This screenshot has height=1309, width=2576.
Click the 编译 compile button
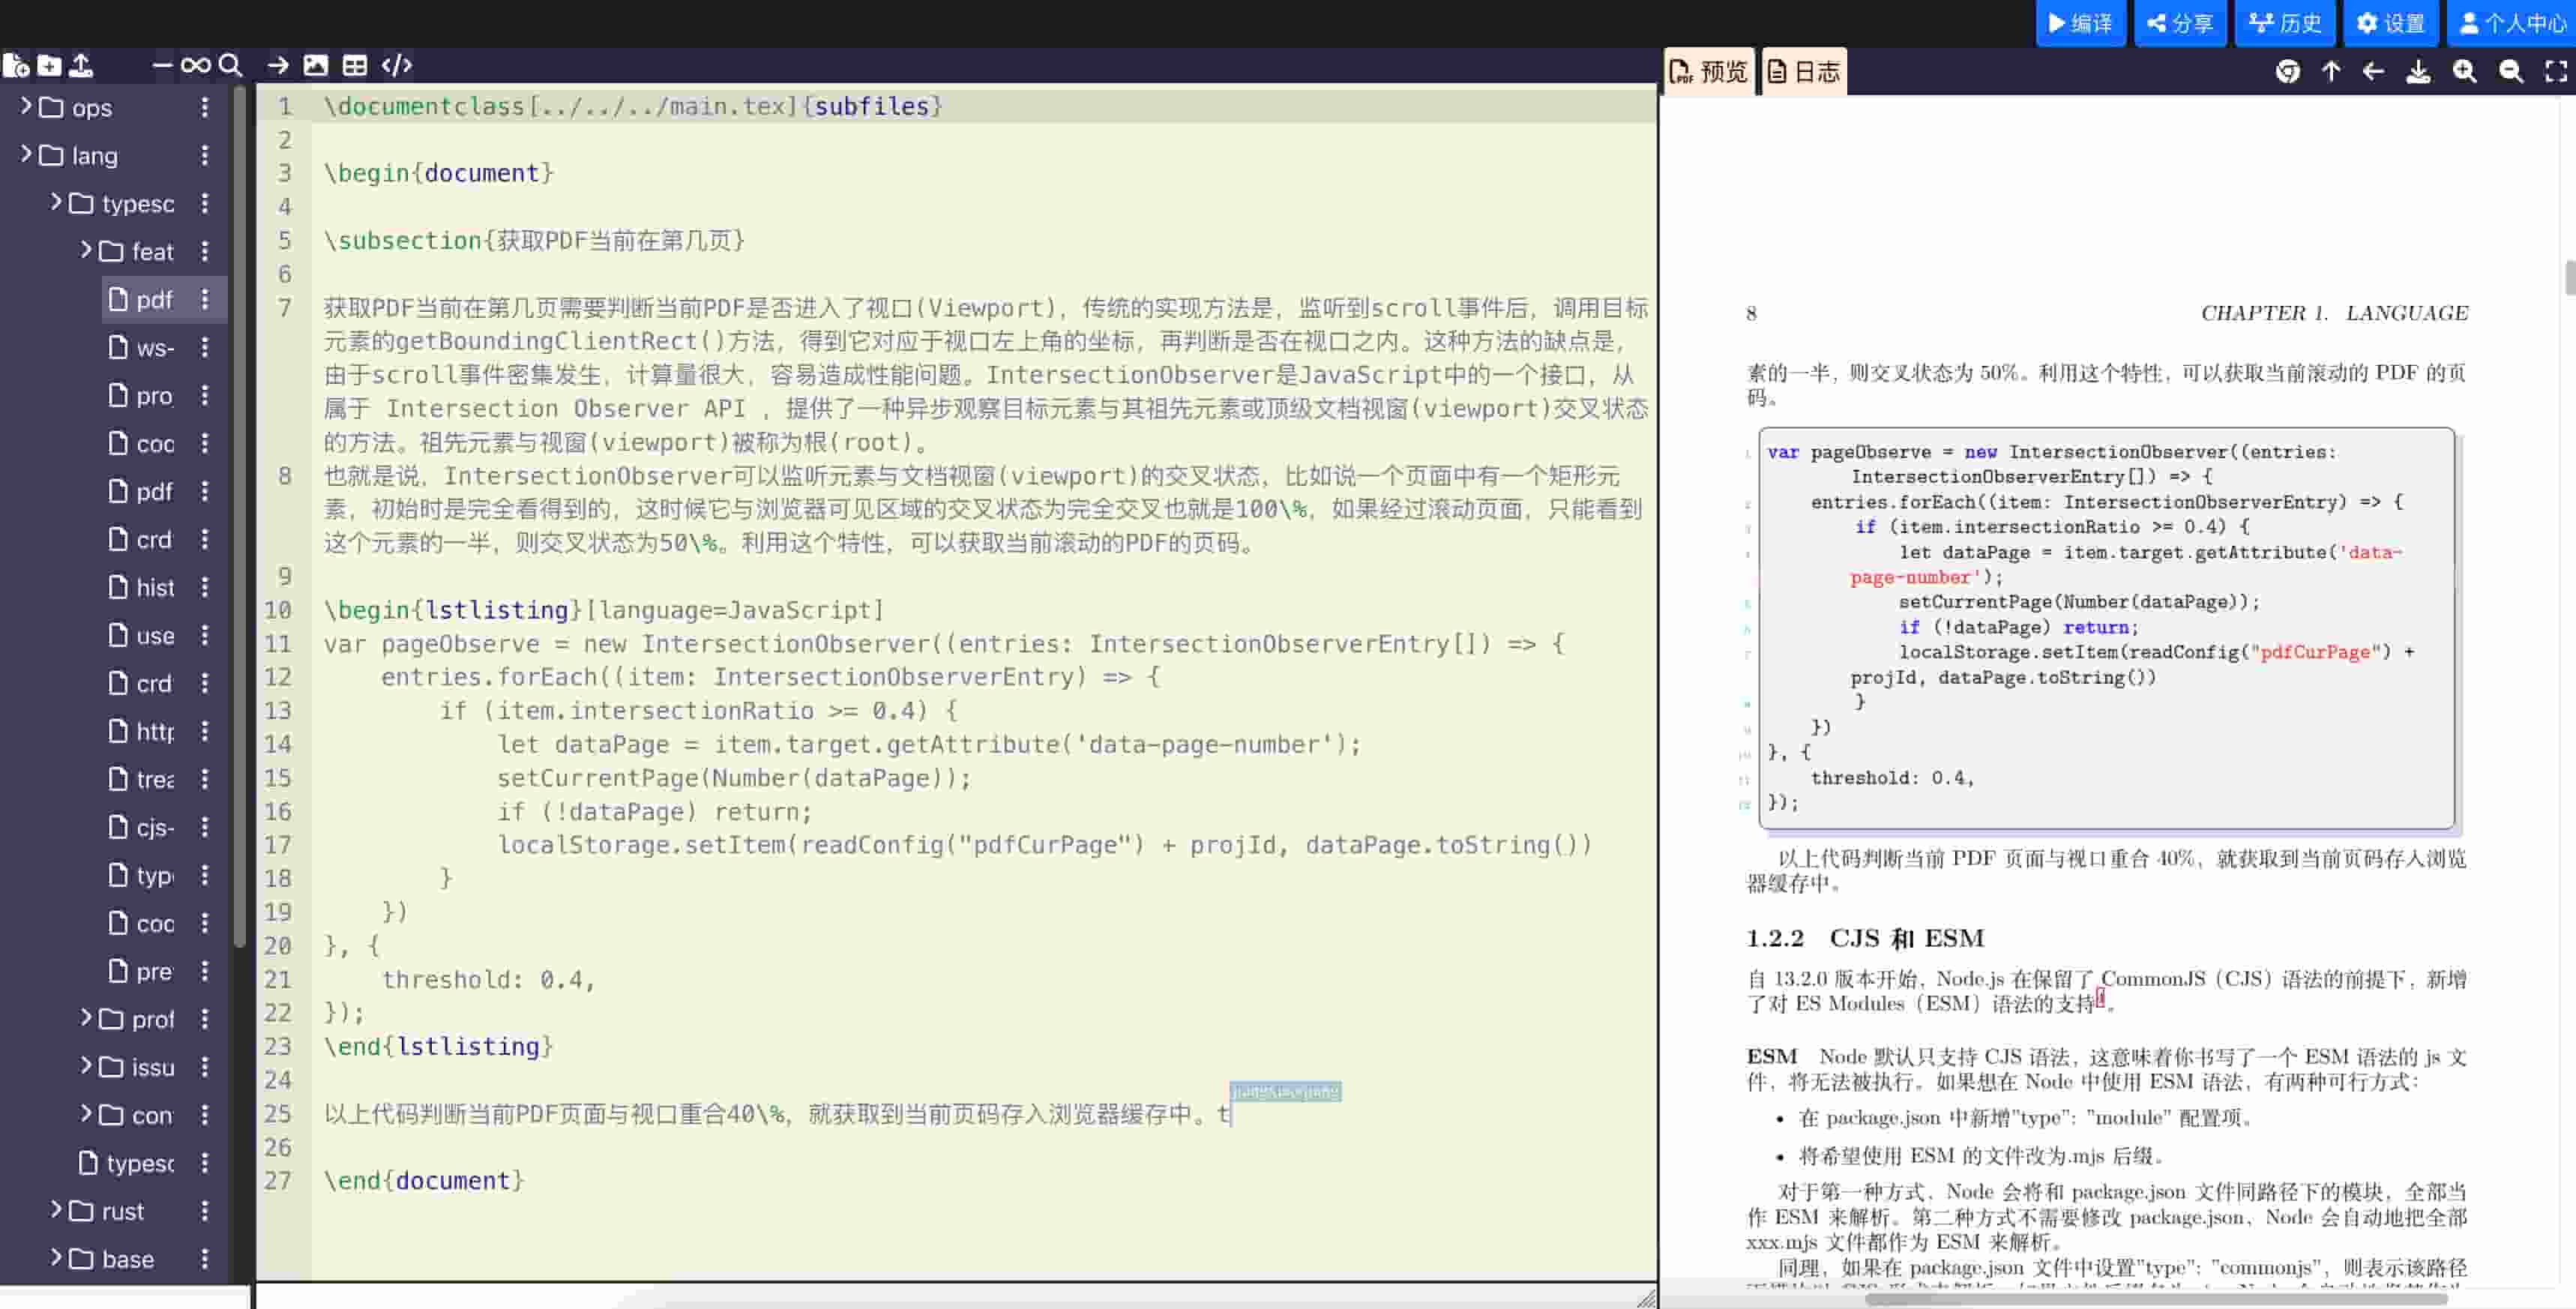click(2081, 22)
